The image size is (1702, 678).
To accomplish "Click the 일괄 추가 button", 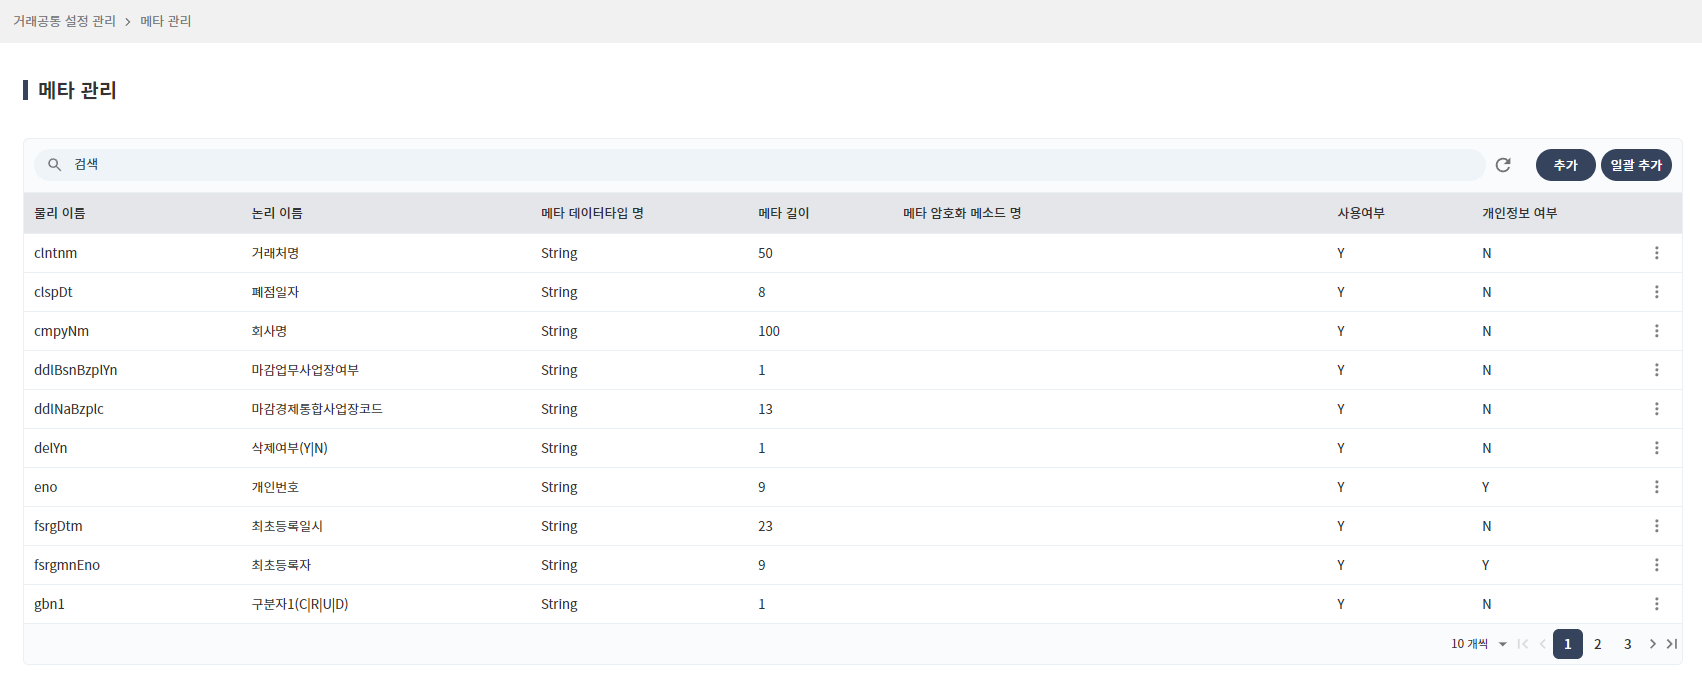I will click(1635, 165).
